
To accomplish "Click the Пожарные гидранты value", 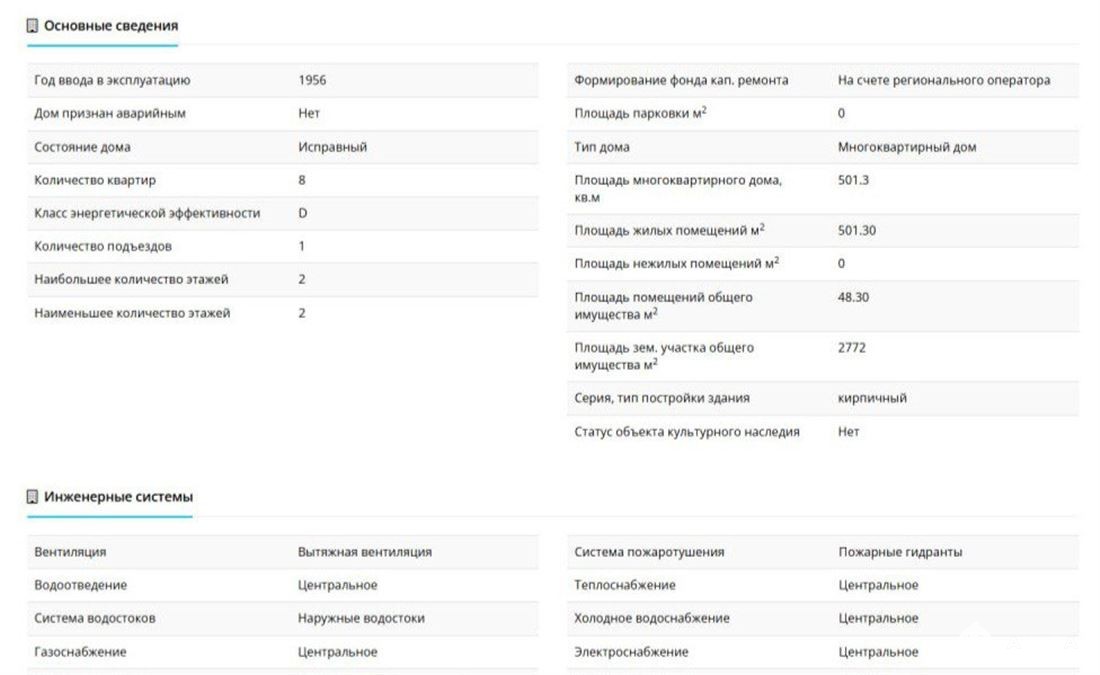I will [x=900, y=552].
